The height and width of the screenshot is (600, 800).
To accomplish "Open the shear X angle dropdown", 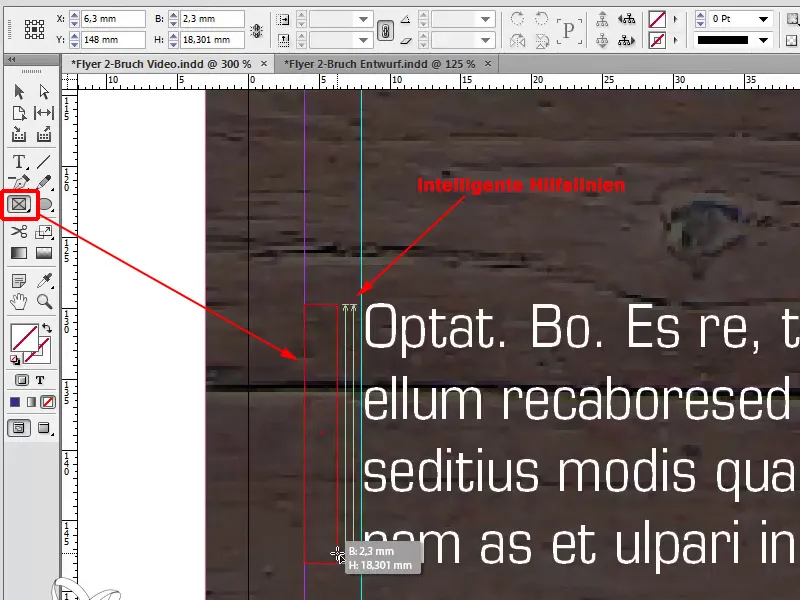I will tap(485, 40).
